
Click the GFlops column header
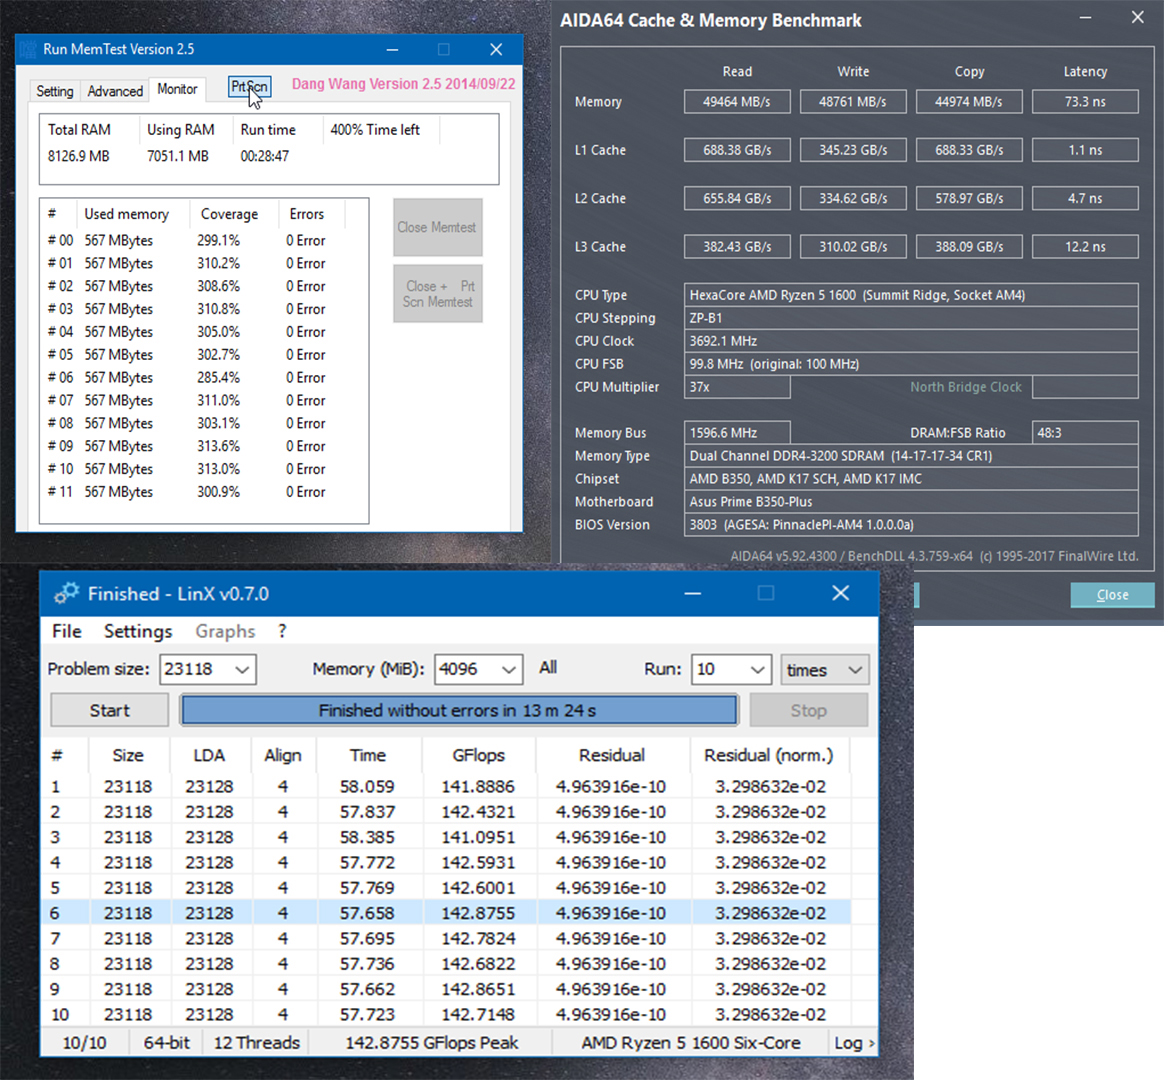pyautogui.click(x=478, y=756)
